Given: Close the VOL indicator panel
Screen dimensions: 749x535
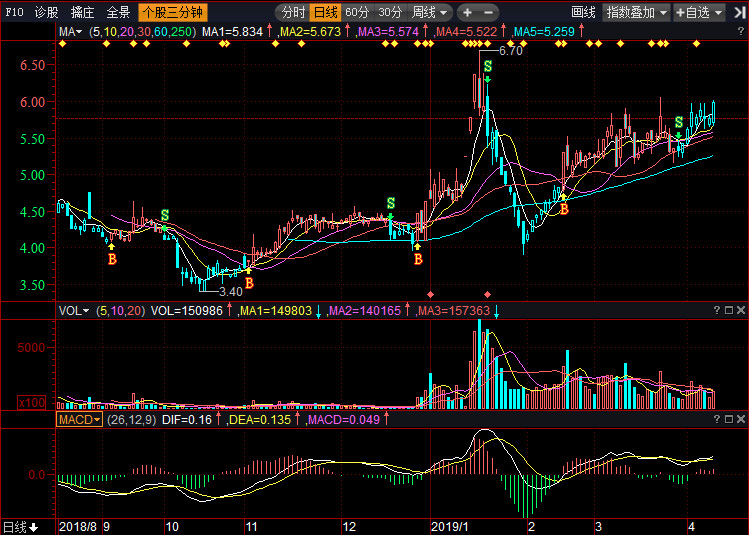Looking at the screenshot, I should pos(741,311).
